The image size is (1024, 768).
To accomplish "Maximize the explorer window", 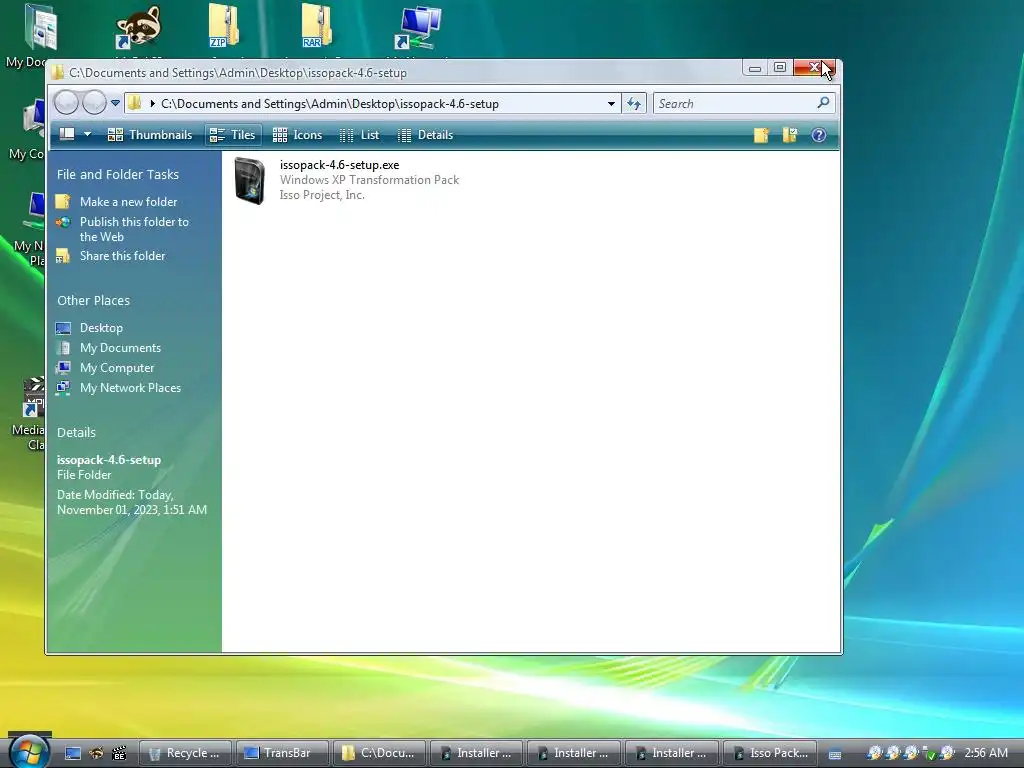I will (780, 67).
